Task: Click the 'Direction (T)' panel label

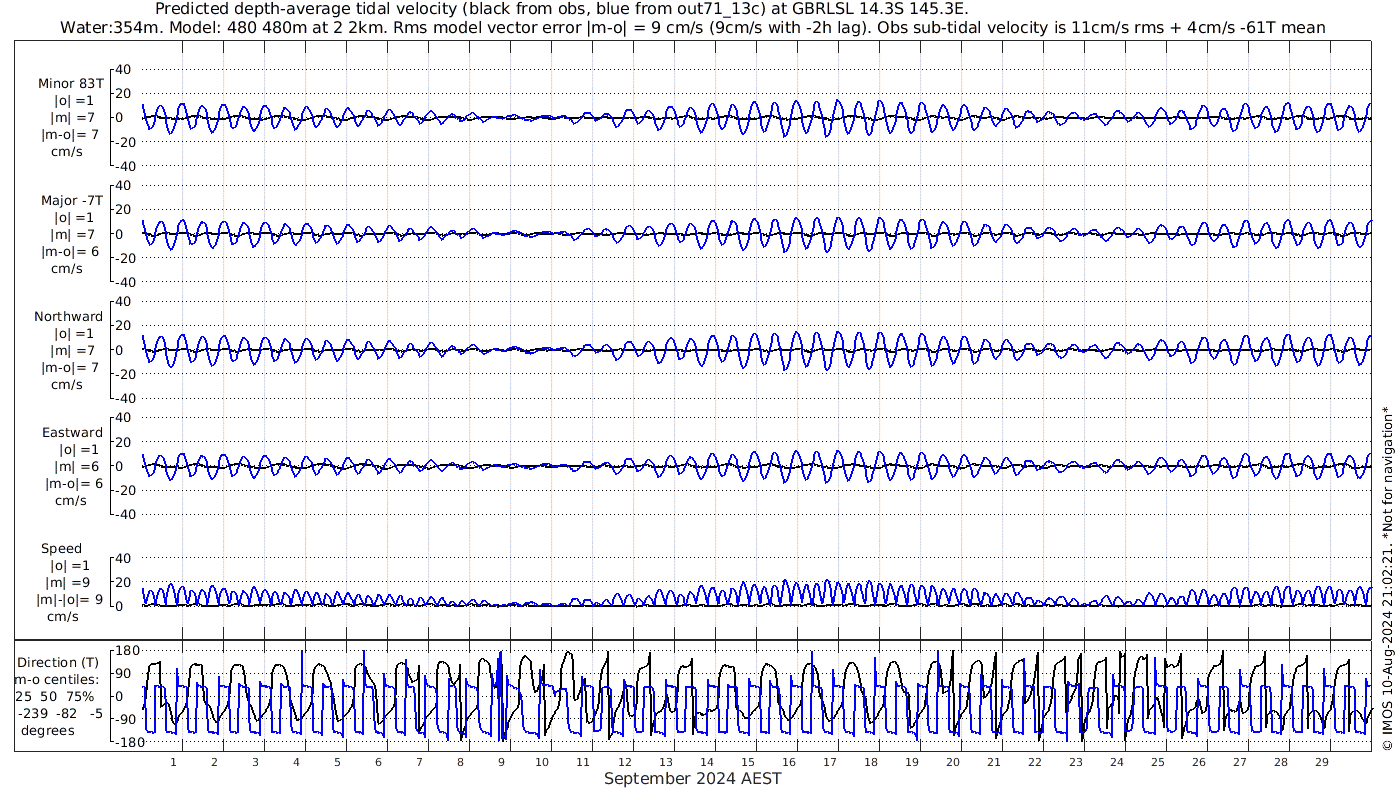Action: pyautogui.click(x=59, y=662)
